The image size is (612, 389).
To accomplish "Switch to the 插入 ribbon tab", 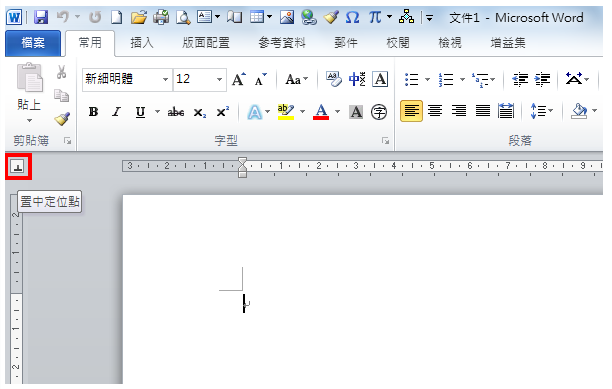I will (142, 43).
